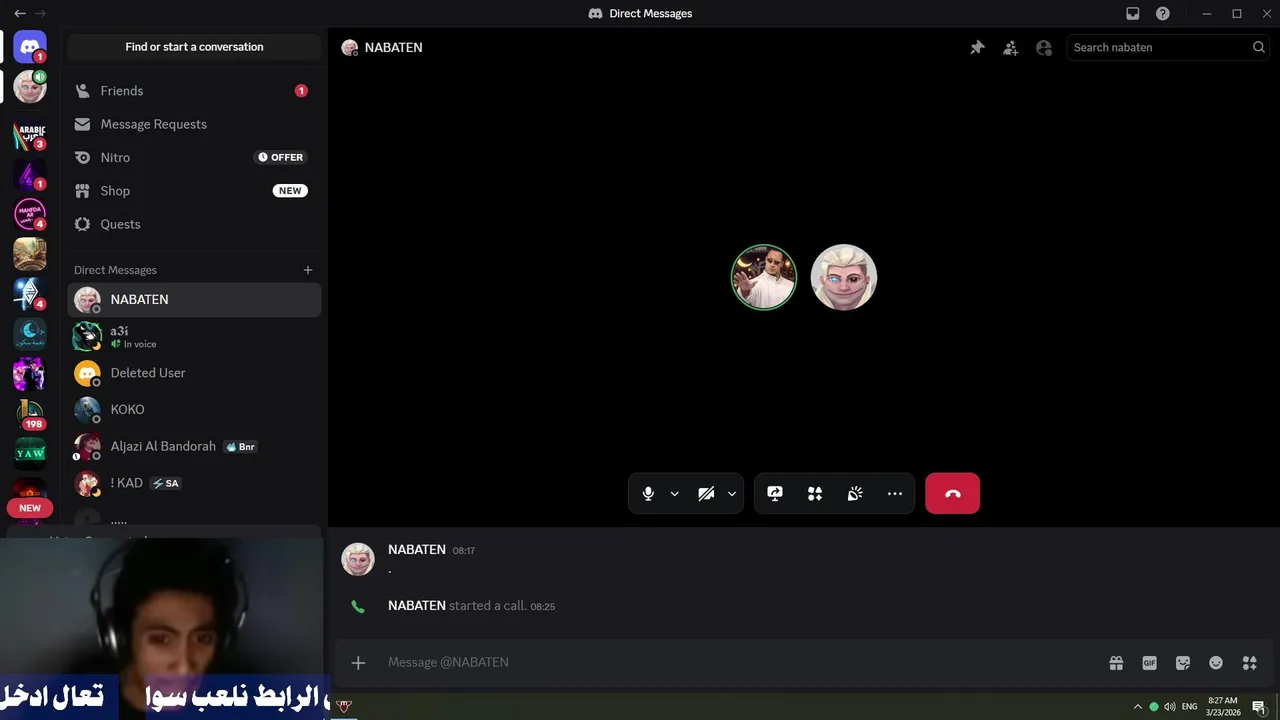This screenshot has height=720, width=1280.
Task: Select the server icon with 198 badge
Action: pyautogui.click(x=30, y=413)
